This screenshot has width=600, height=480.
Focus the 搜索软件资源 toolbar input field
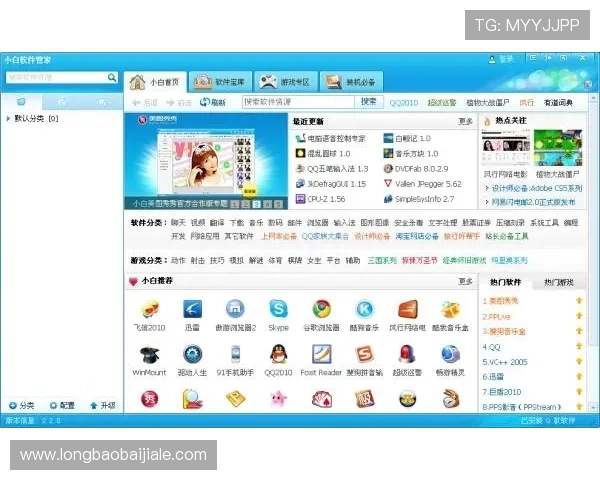click(x=298, y=102)
